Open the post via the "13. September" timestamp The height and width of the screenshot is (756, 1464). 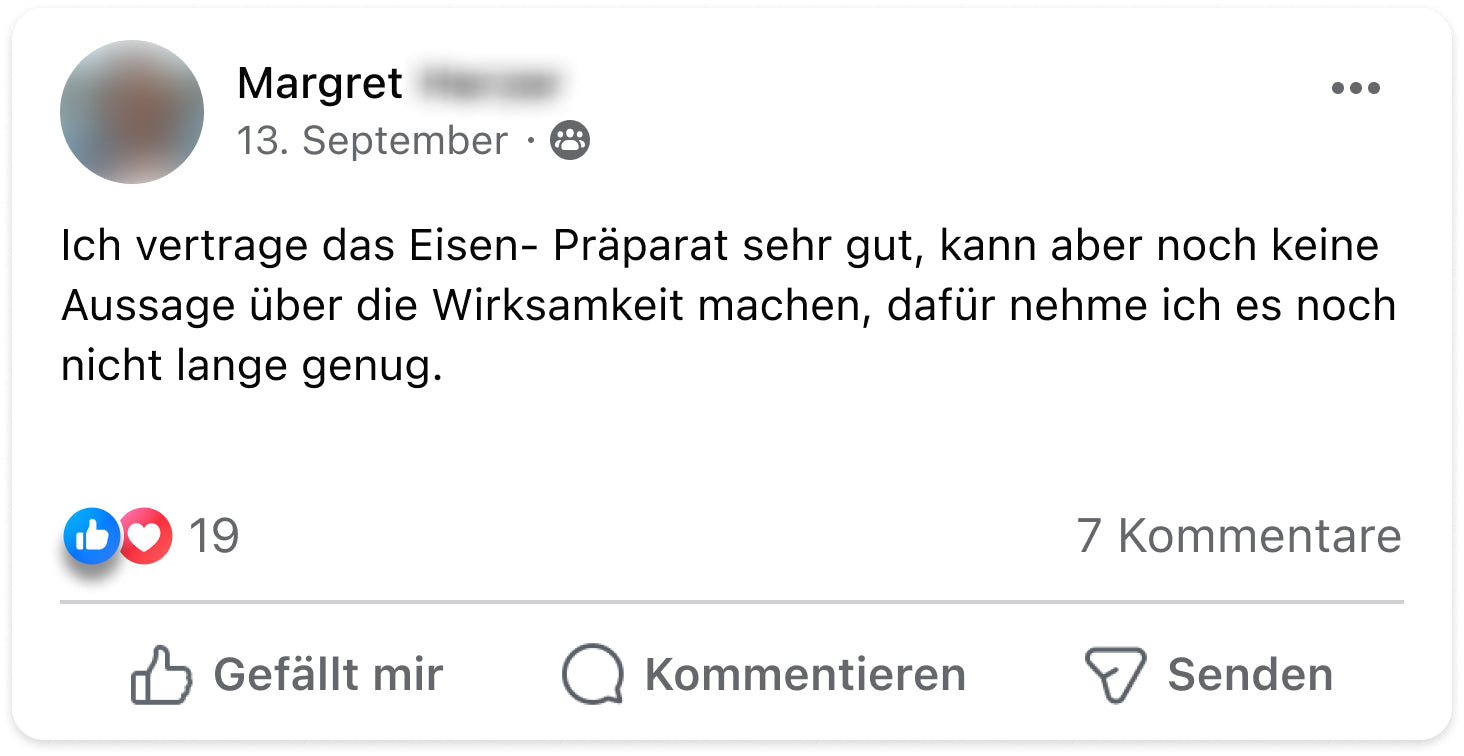coord(372,141)
